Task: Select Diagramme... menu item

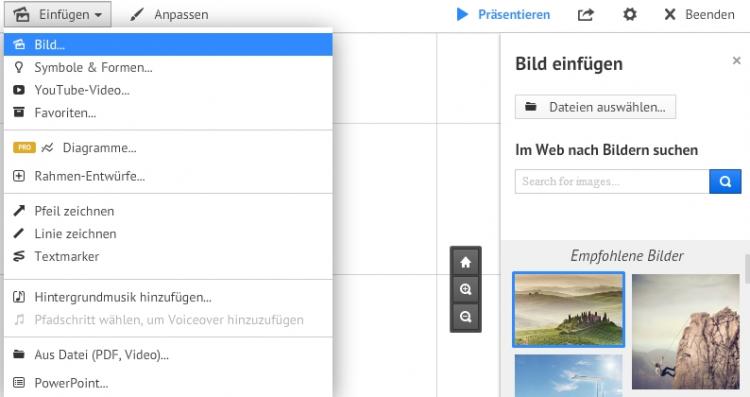Action: coord(168,148)
